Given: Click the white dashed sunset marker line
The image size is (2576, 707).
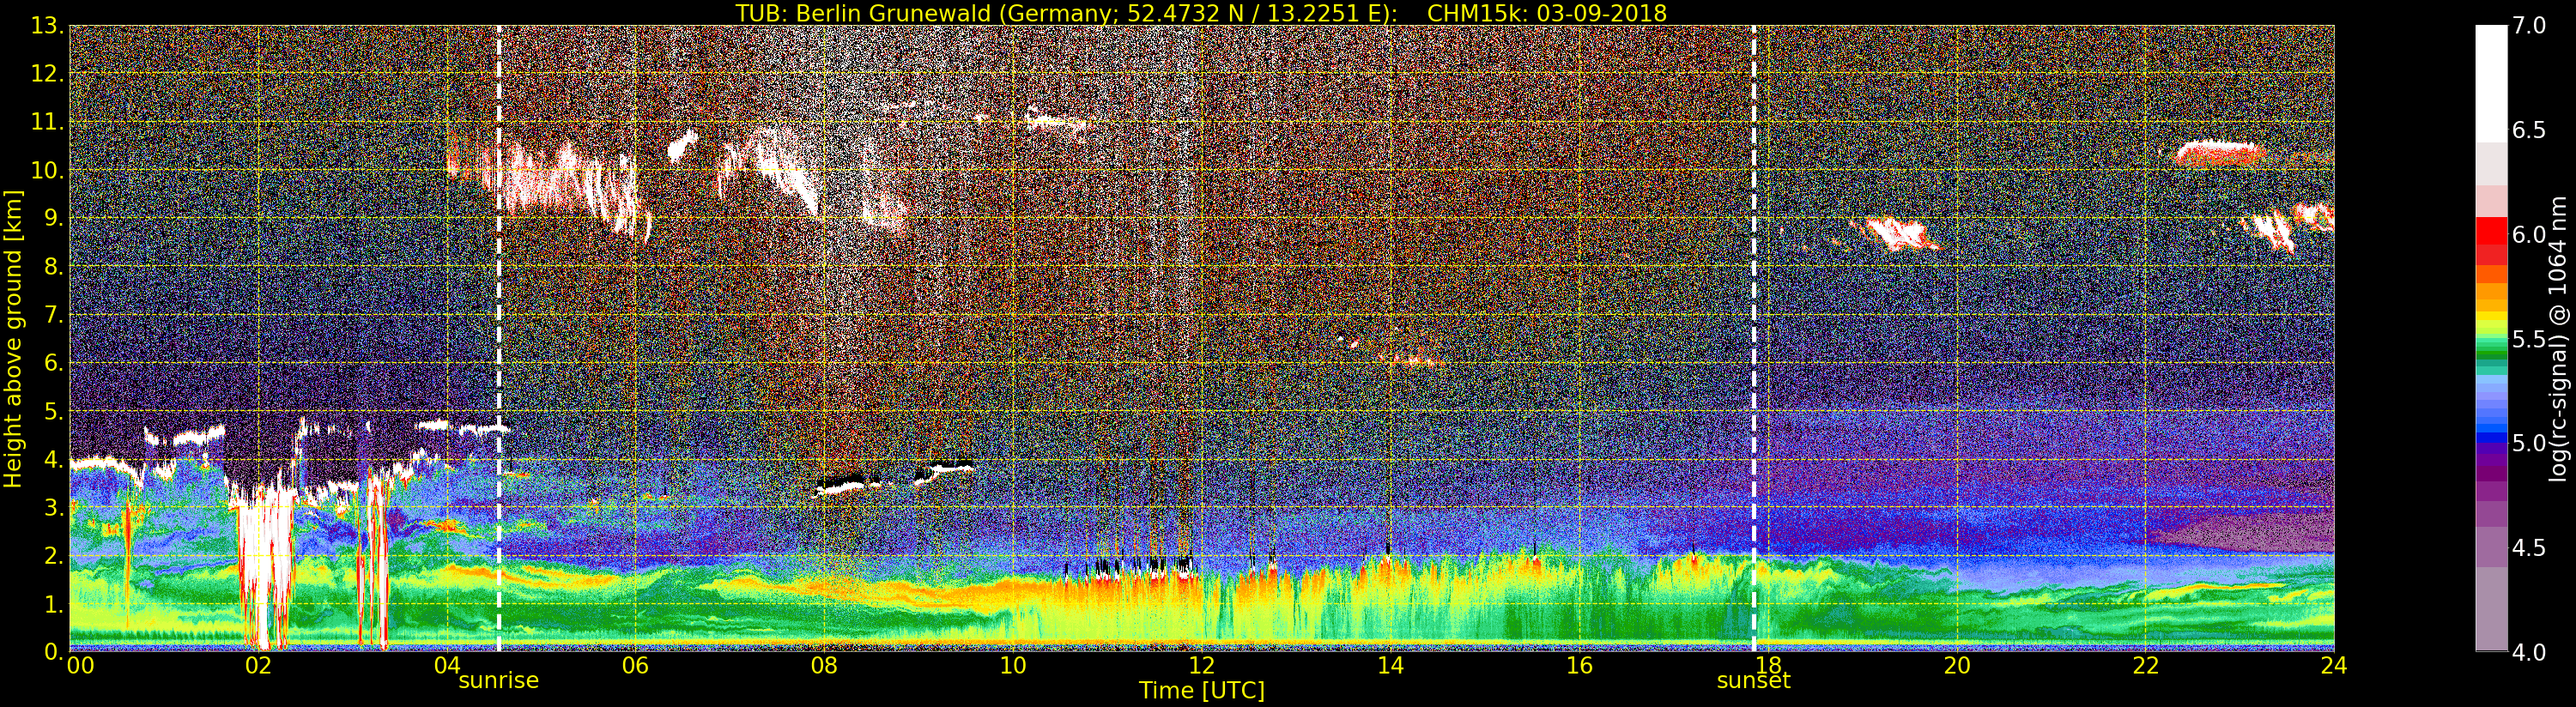Looking at the screenshot, I should tap(1754, 338).
